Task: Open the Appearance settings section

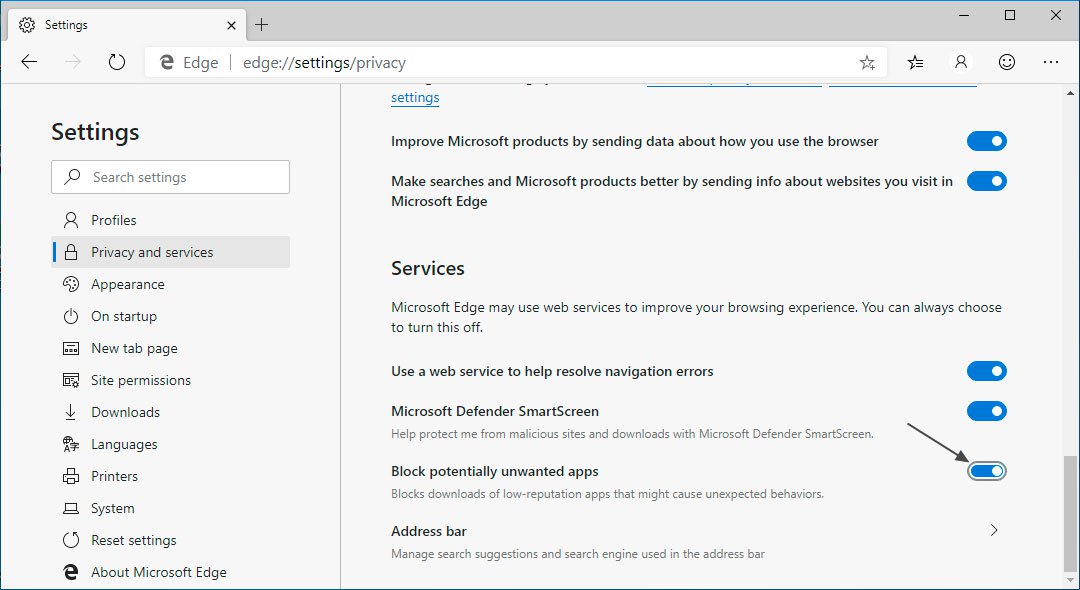Action: tap(127, 284)
